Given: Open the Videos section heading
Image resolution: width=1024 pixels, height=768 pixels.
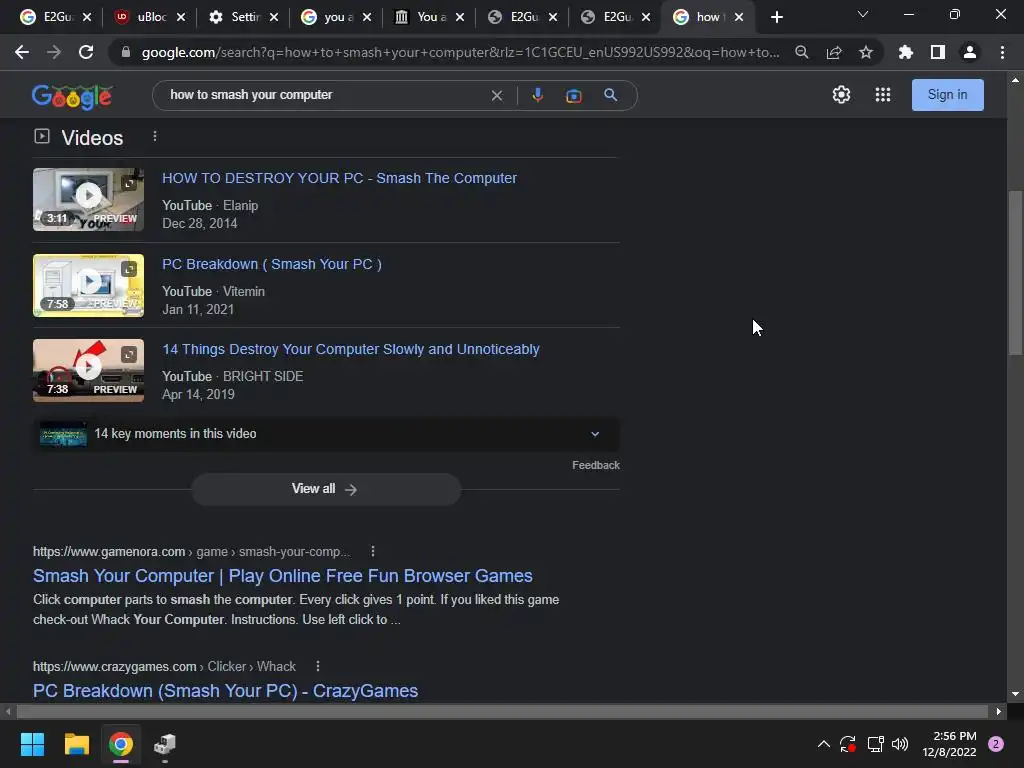Looking at the screenshot, I should (92, 138).
